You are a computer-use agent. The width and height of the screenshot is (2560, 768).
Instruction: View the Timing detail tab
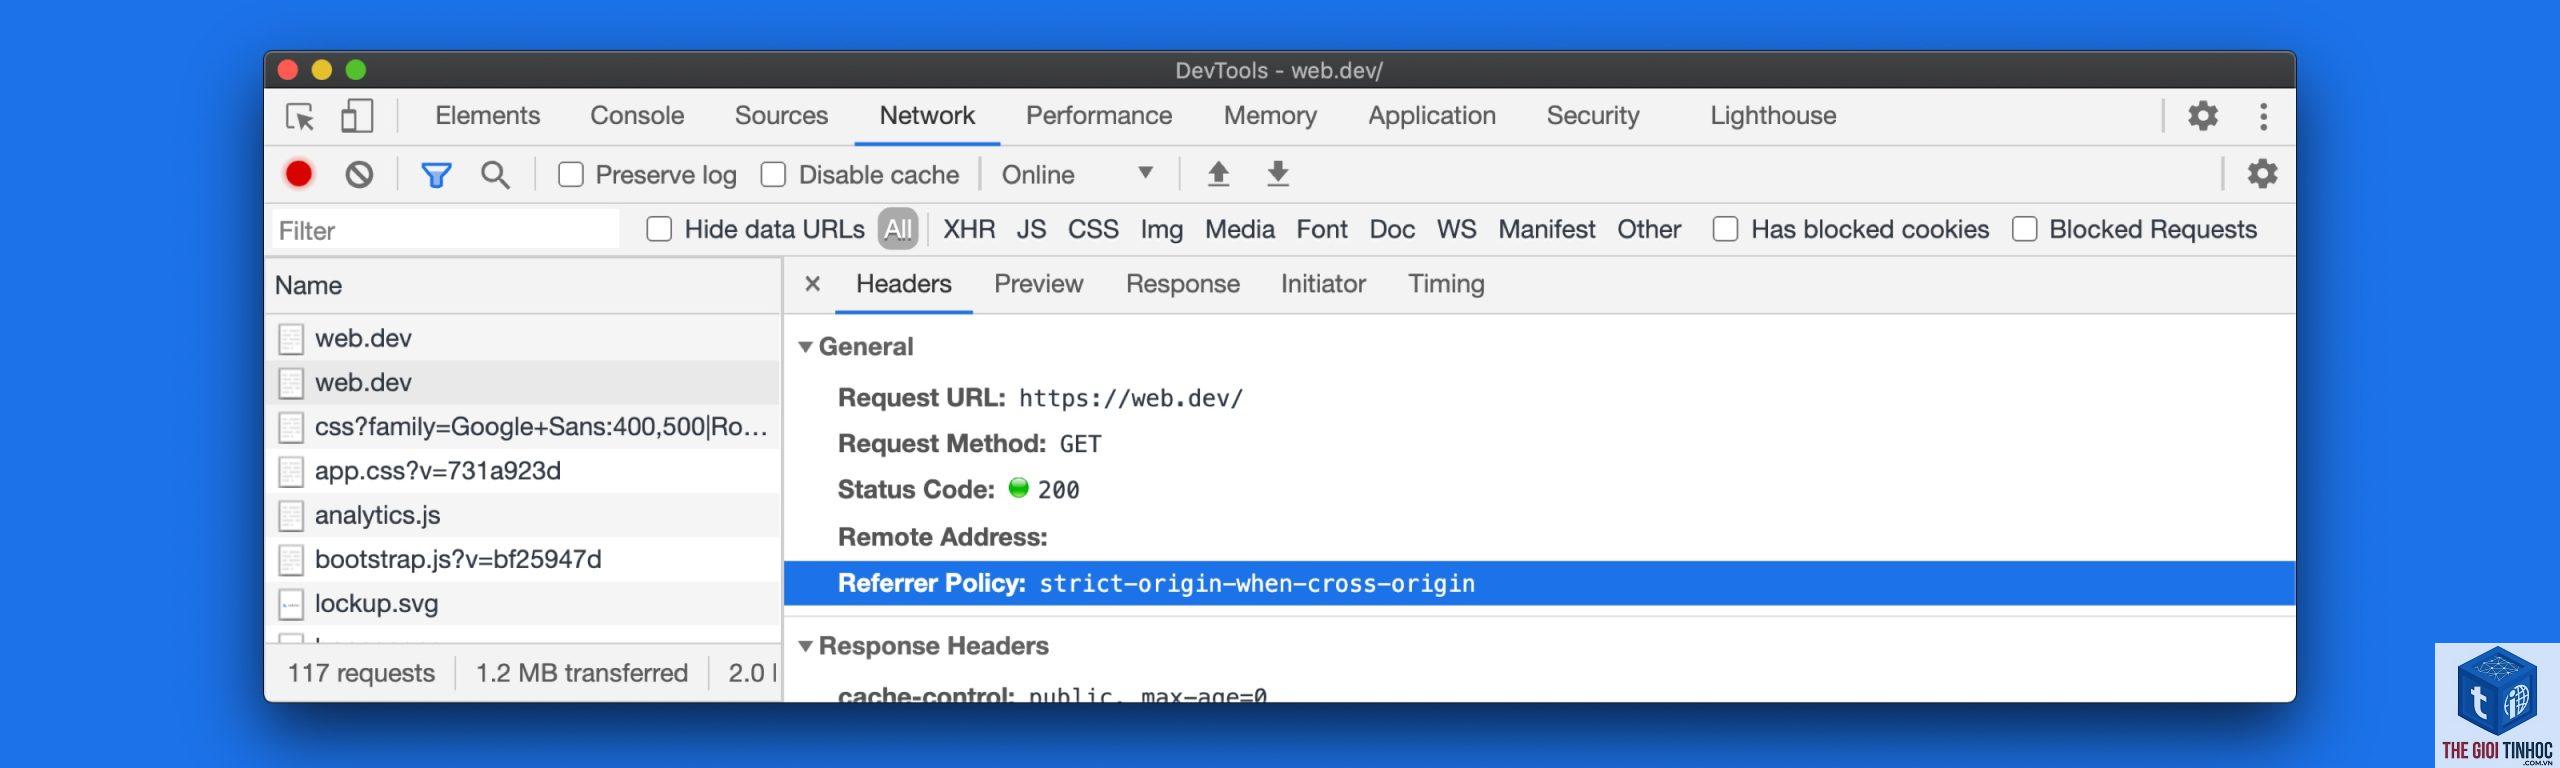pos(1446,284)
